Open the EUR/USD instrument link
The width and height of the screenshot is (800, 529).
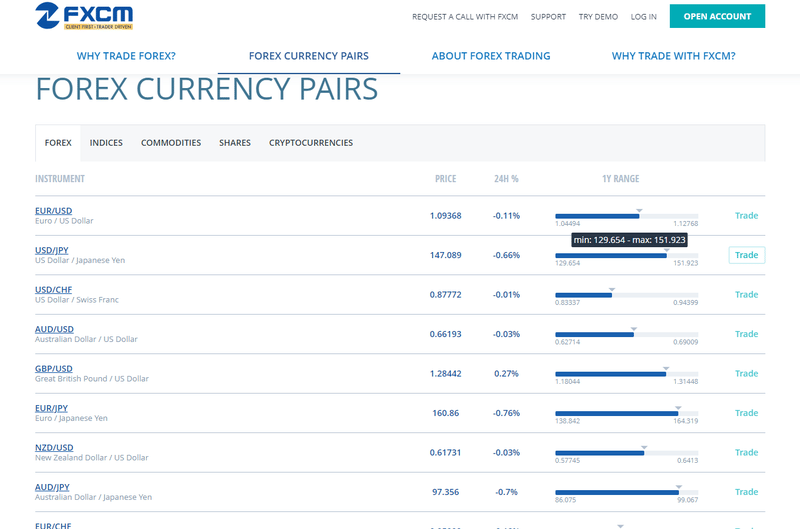[54, 210]
